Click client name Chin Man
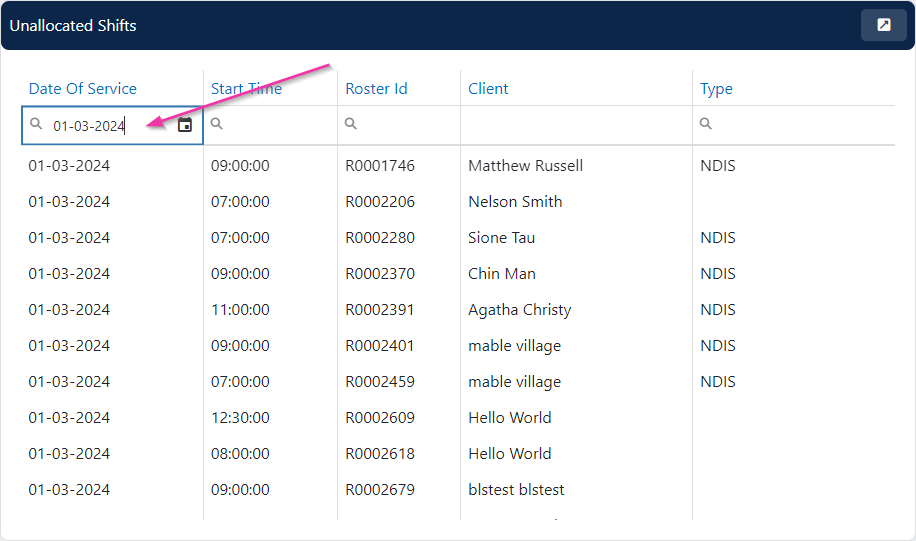Viewport: 916px width, 541px height. pos(501,274)
